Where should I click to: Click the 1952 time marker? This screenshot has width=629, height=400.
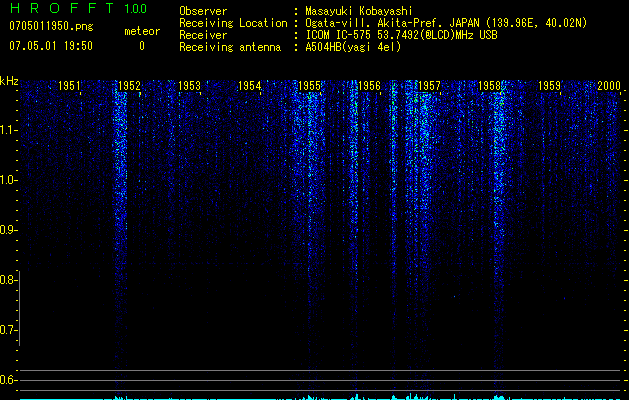(129, 85)
